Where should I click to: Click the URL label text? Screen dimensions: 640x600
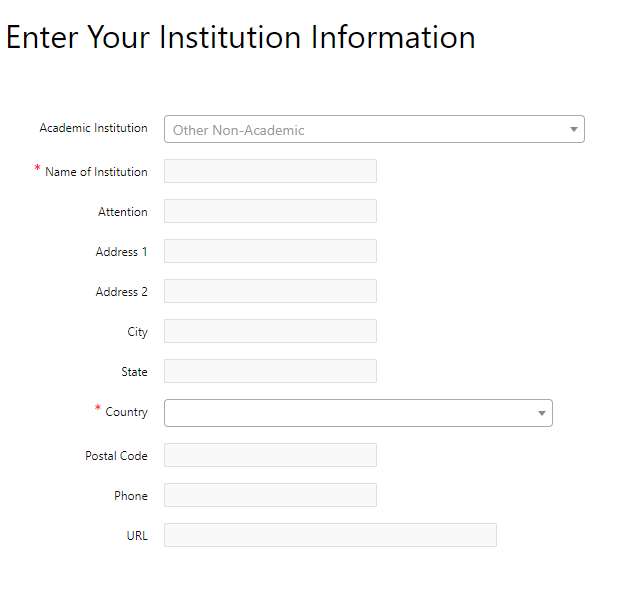coord(137,536)
